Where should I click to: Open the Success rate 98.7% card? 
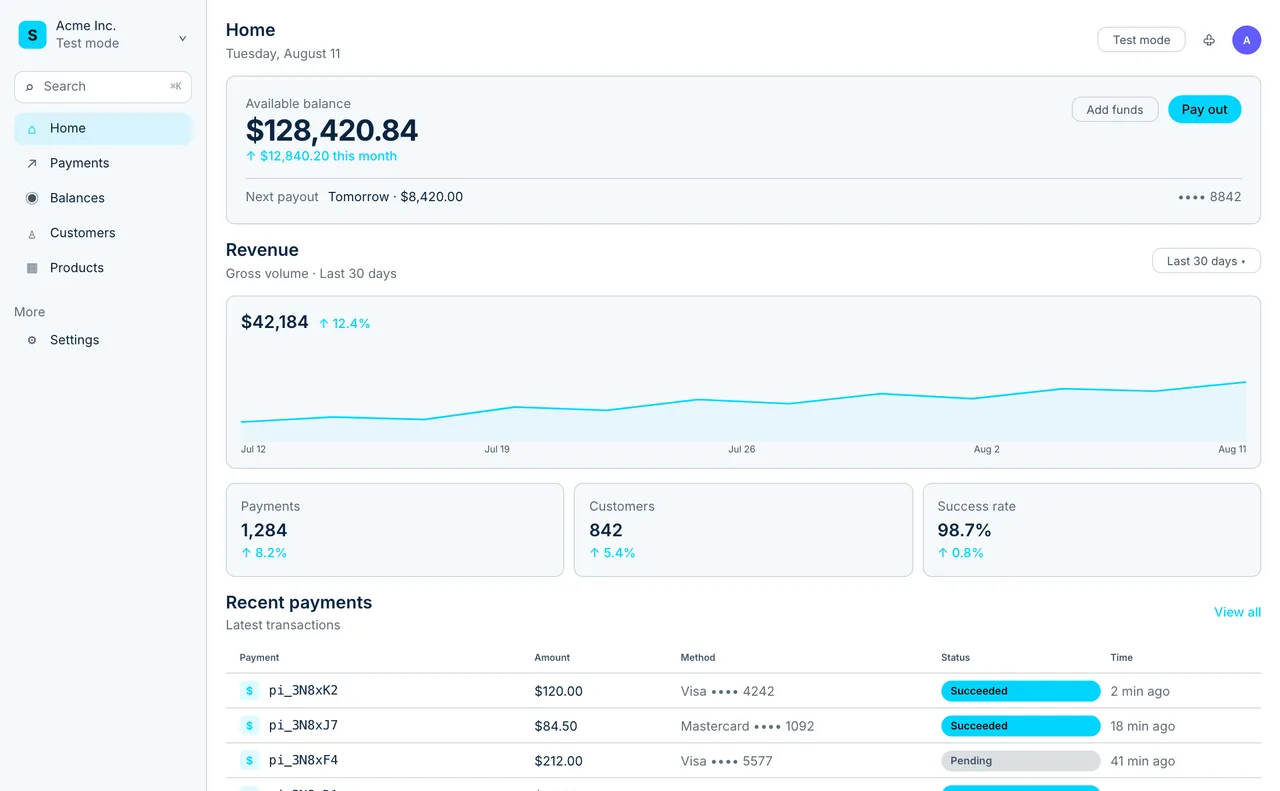(x=1092, y=530)
